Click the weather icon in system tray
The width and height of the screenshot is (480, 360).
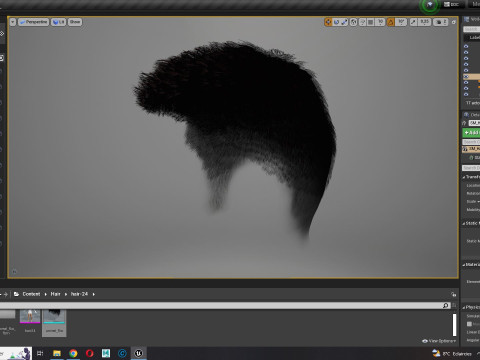coord(436,353)
